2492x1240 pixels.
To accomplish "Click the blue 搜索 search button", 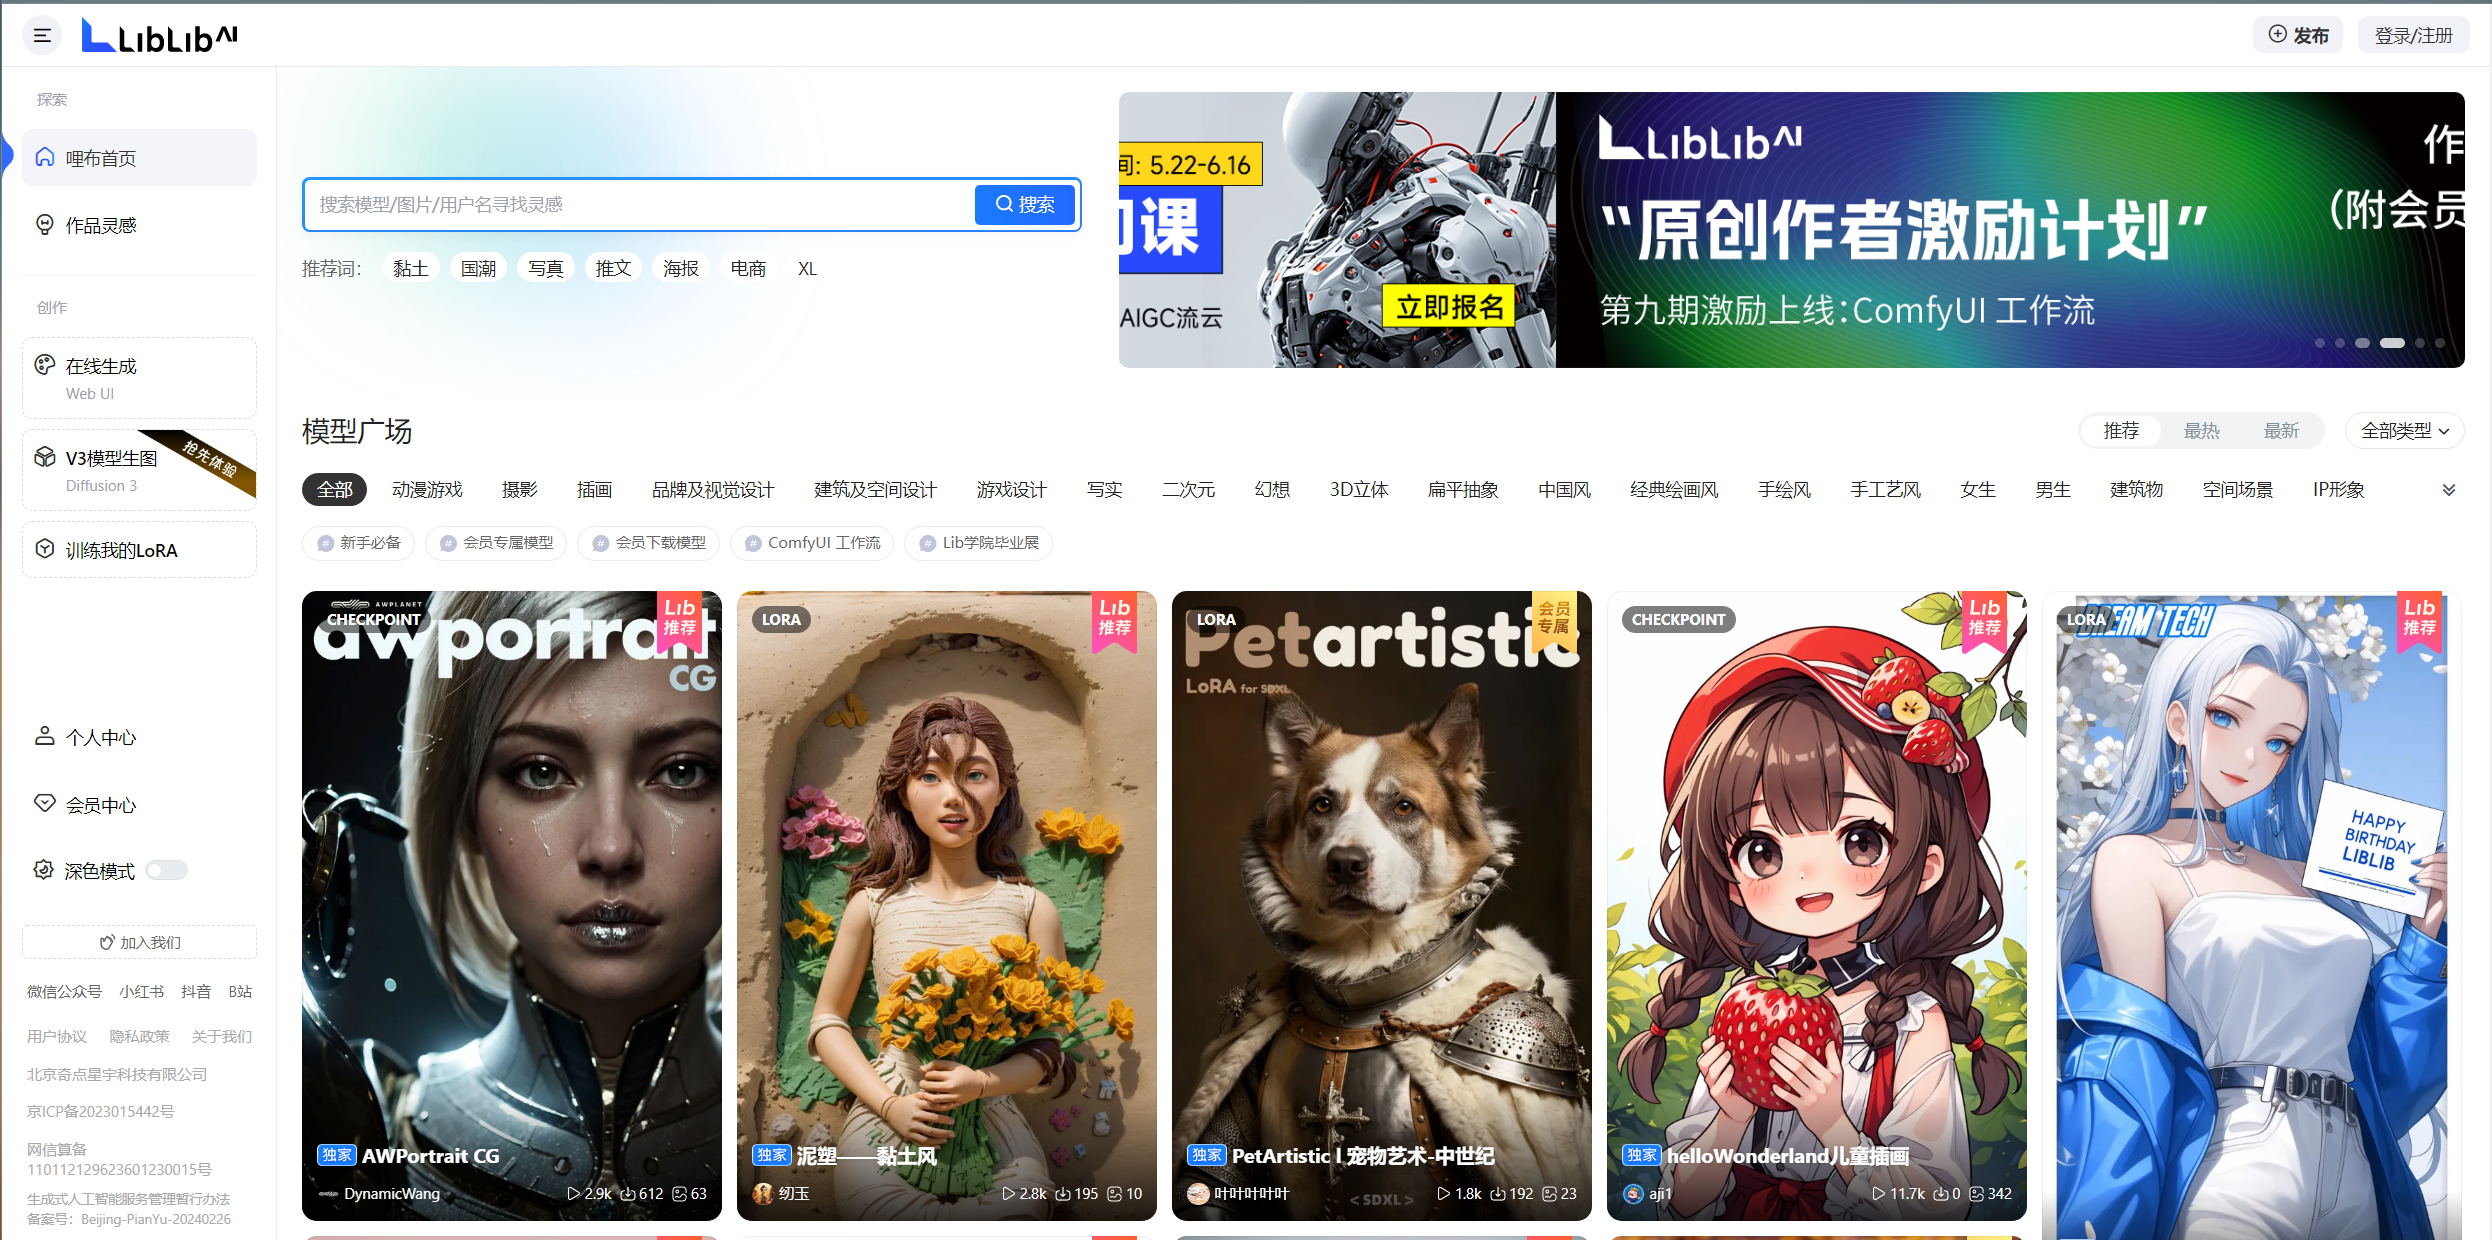I will [x=1025, y=205].
